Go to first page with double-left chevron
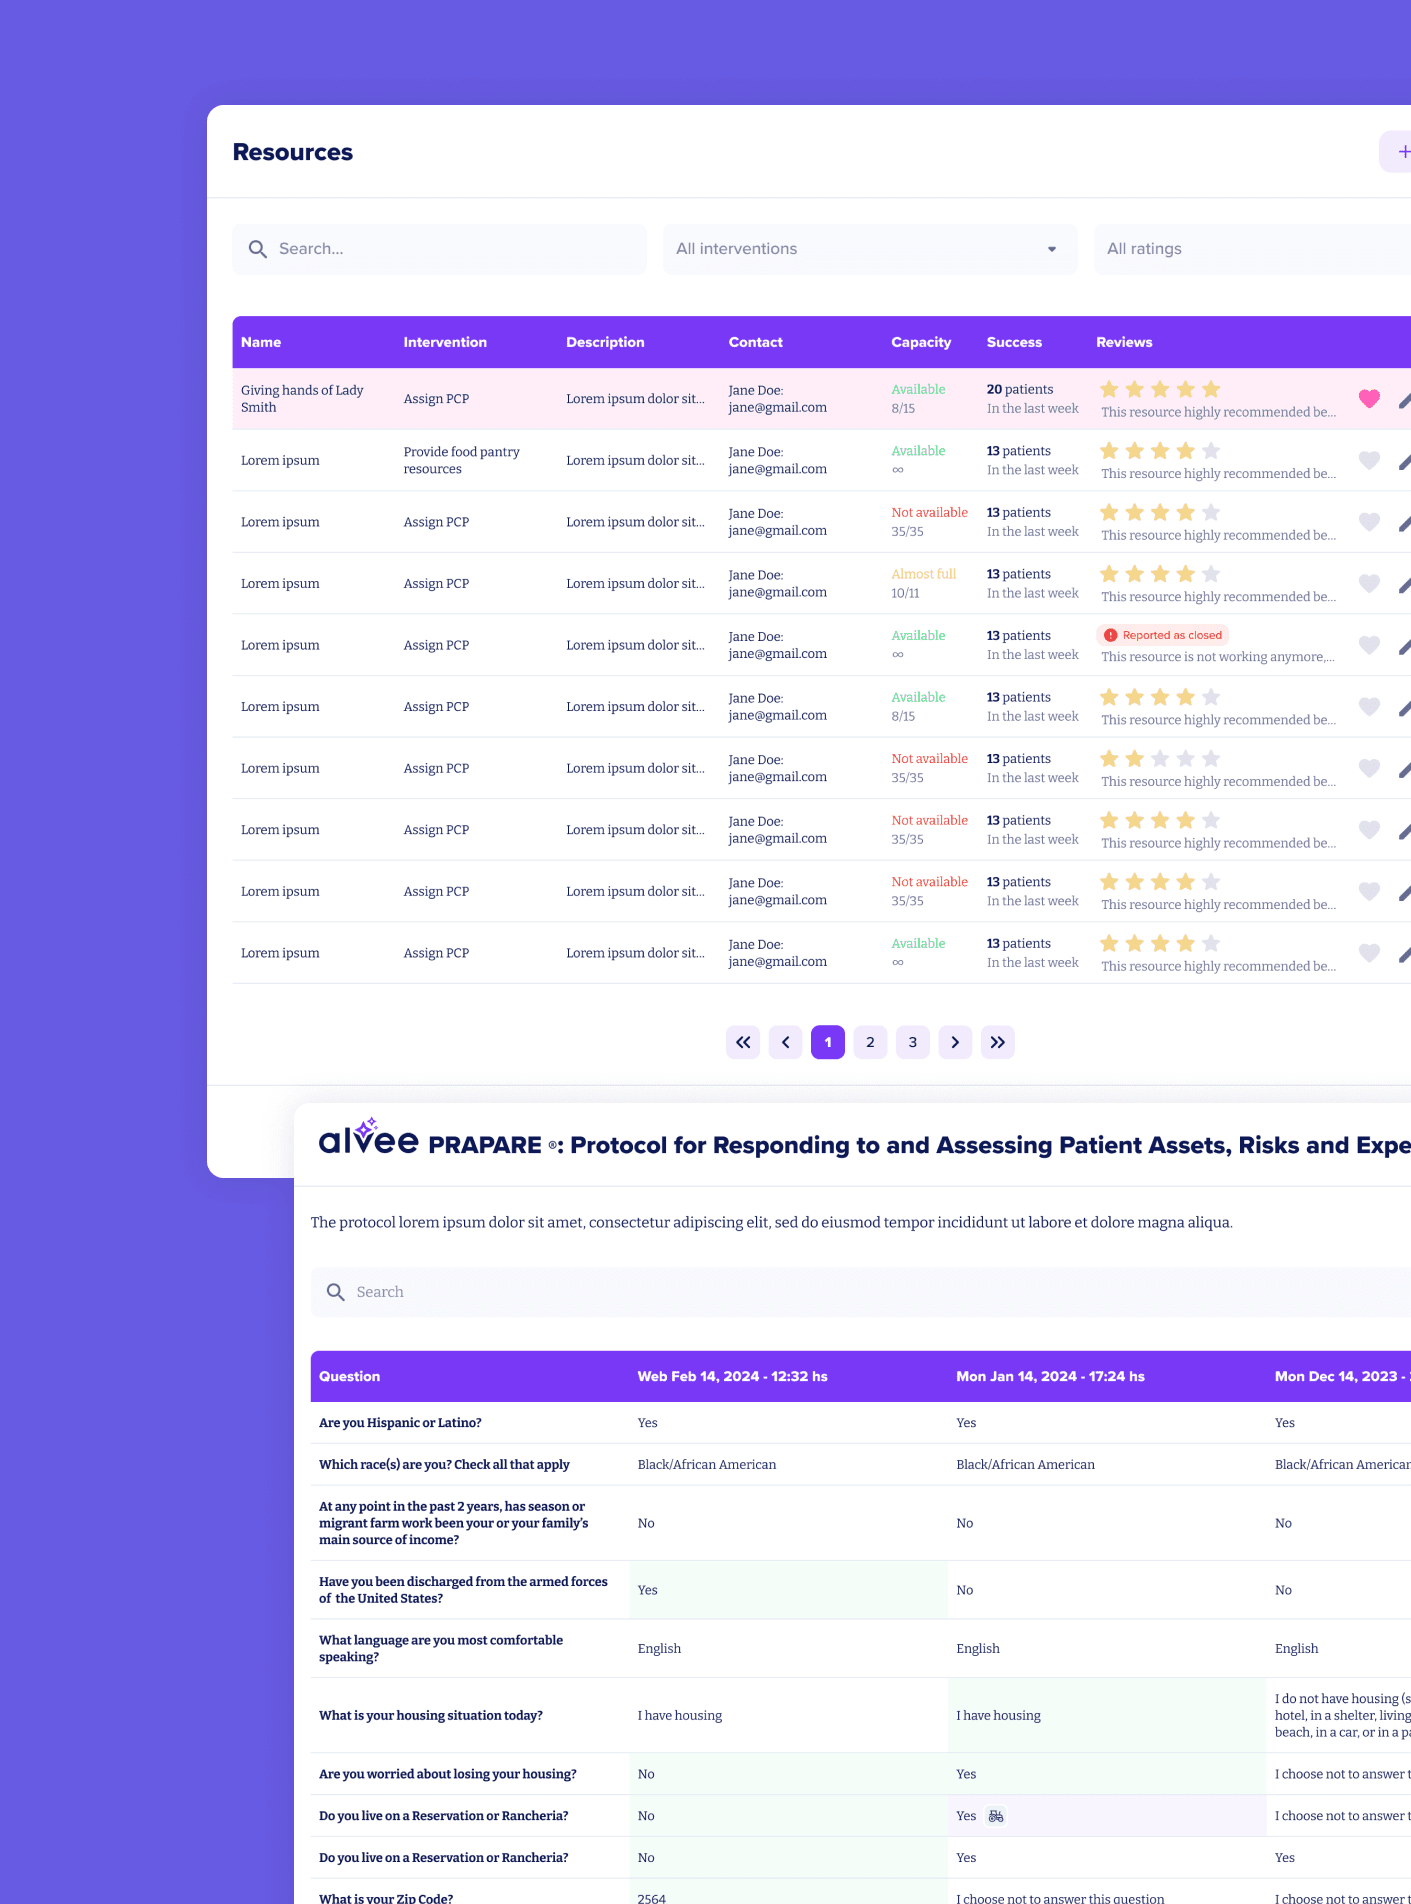The height and width of the screenshot is (1904, 1411). pyautogui.click(x=743, y=1042)
